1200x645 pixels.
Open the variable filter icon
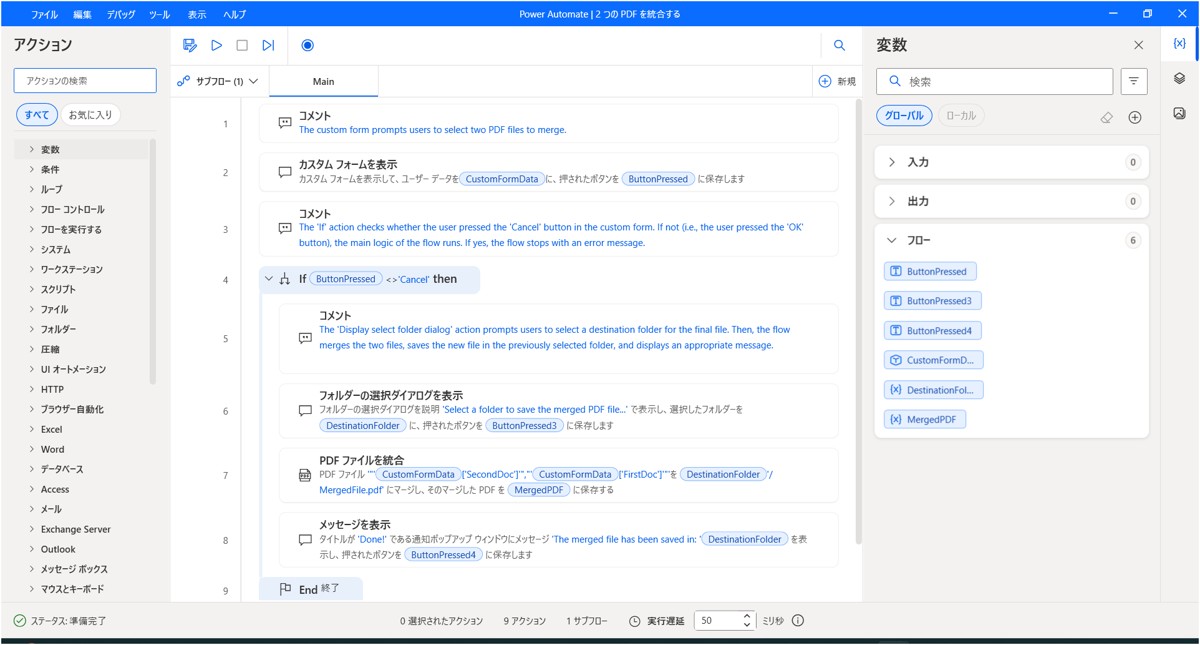tap(1134, 81)
